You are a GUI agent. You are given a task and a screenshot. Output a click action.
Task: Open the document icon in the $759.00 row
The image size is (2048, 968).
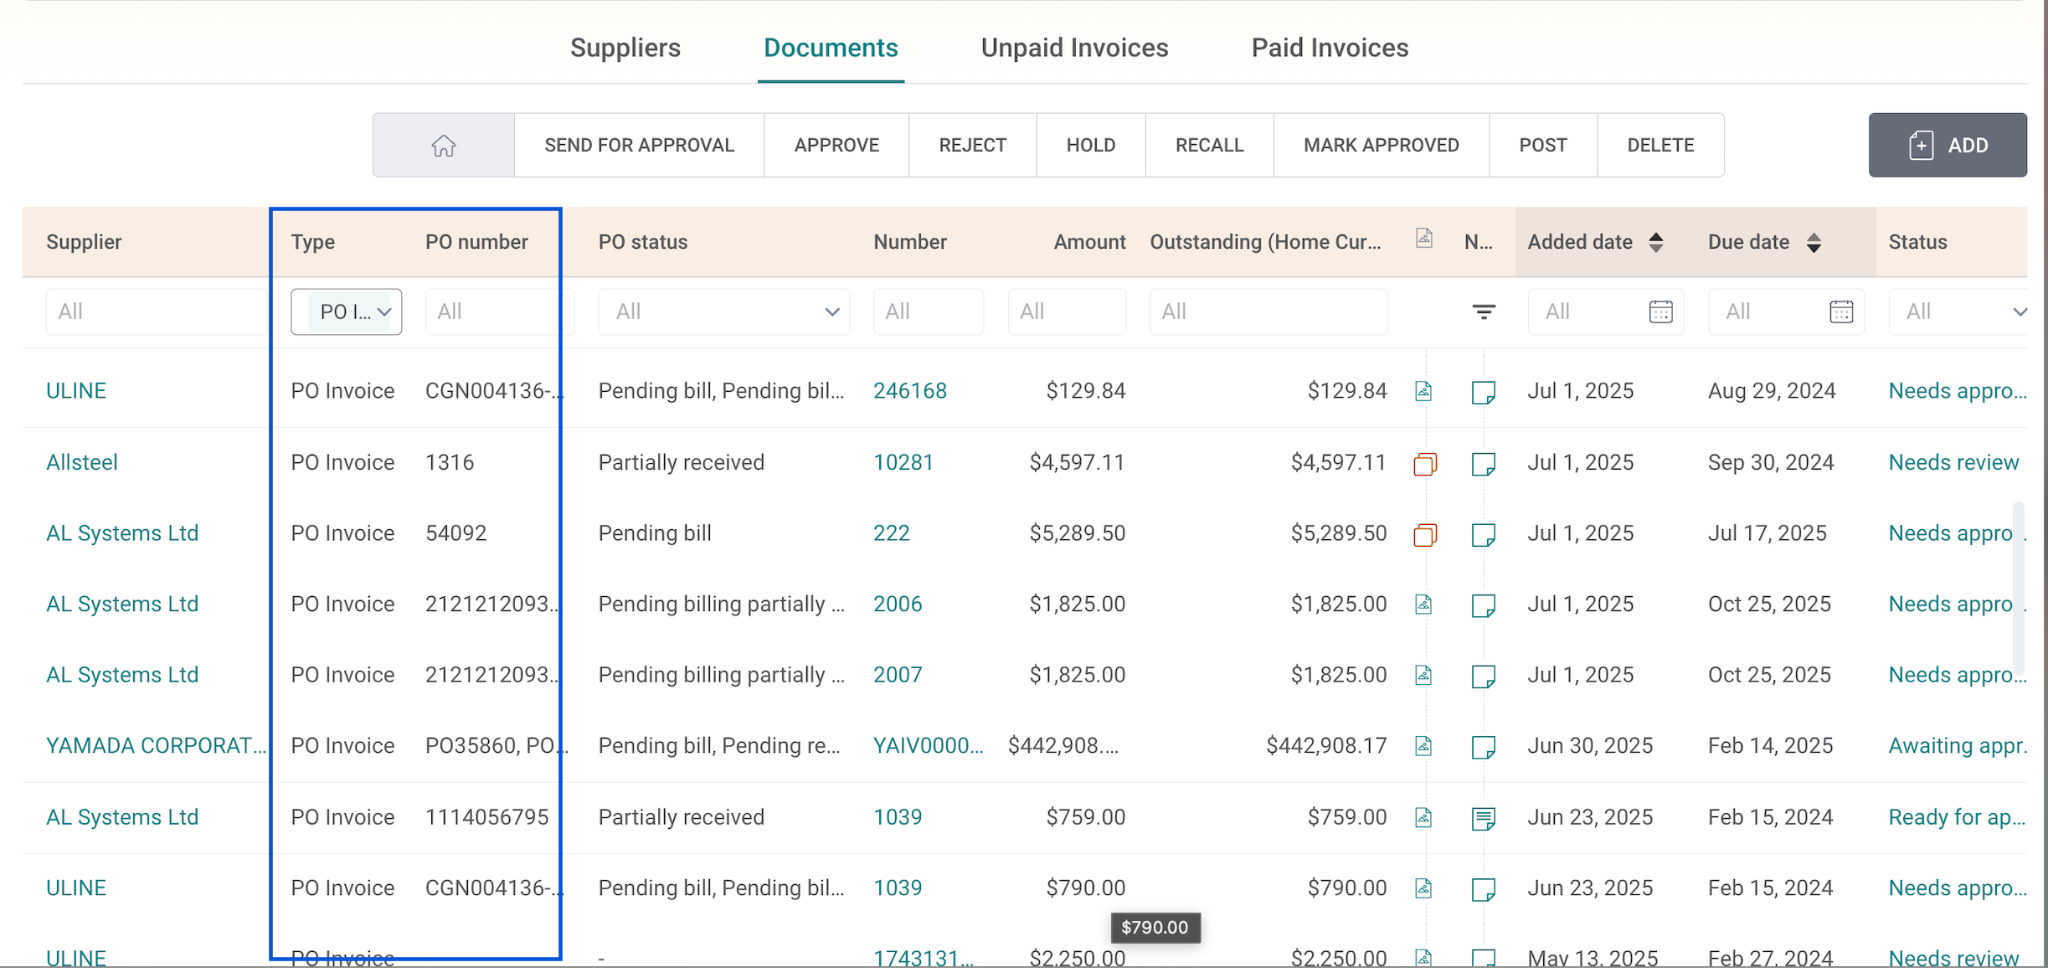coord(1424,818)
